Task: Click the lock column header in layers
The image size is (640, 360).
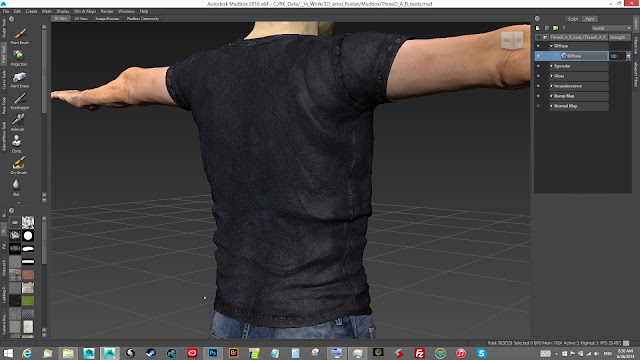Action: pyautogui.click(x=545, y=37)
